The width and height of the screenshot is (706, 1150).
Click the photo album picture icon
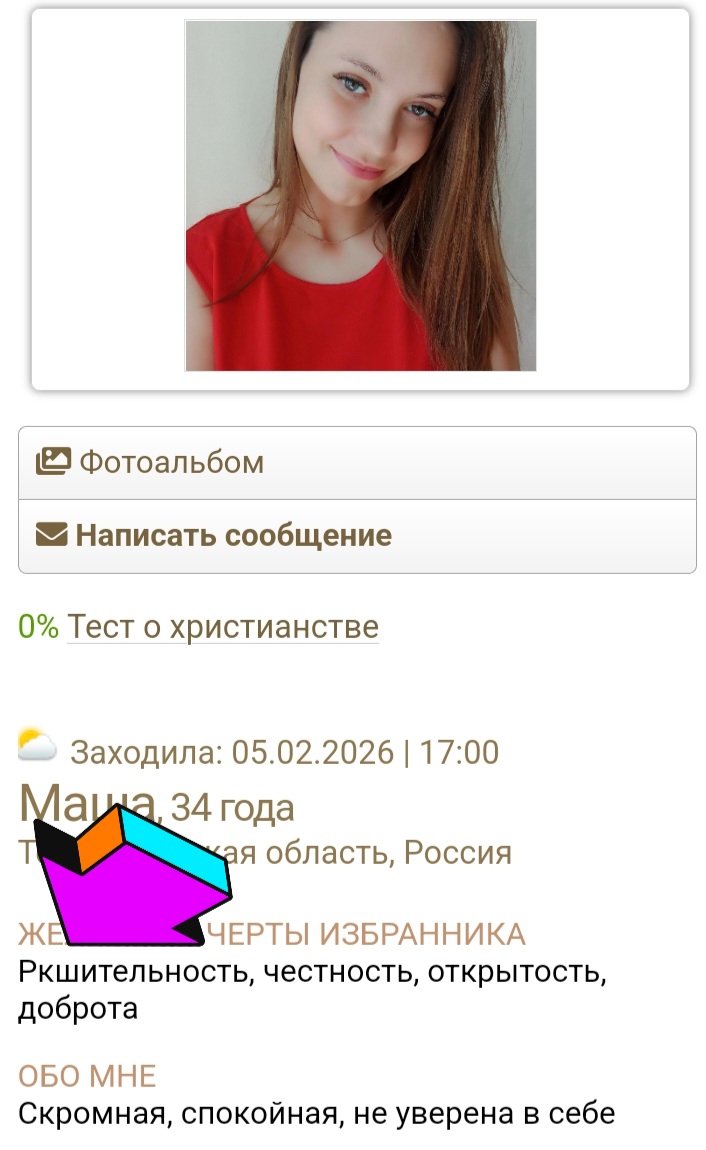tap(53, 461)
